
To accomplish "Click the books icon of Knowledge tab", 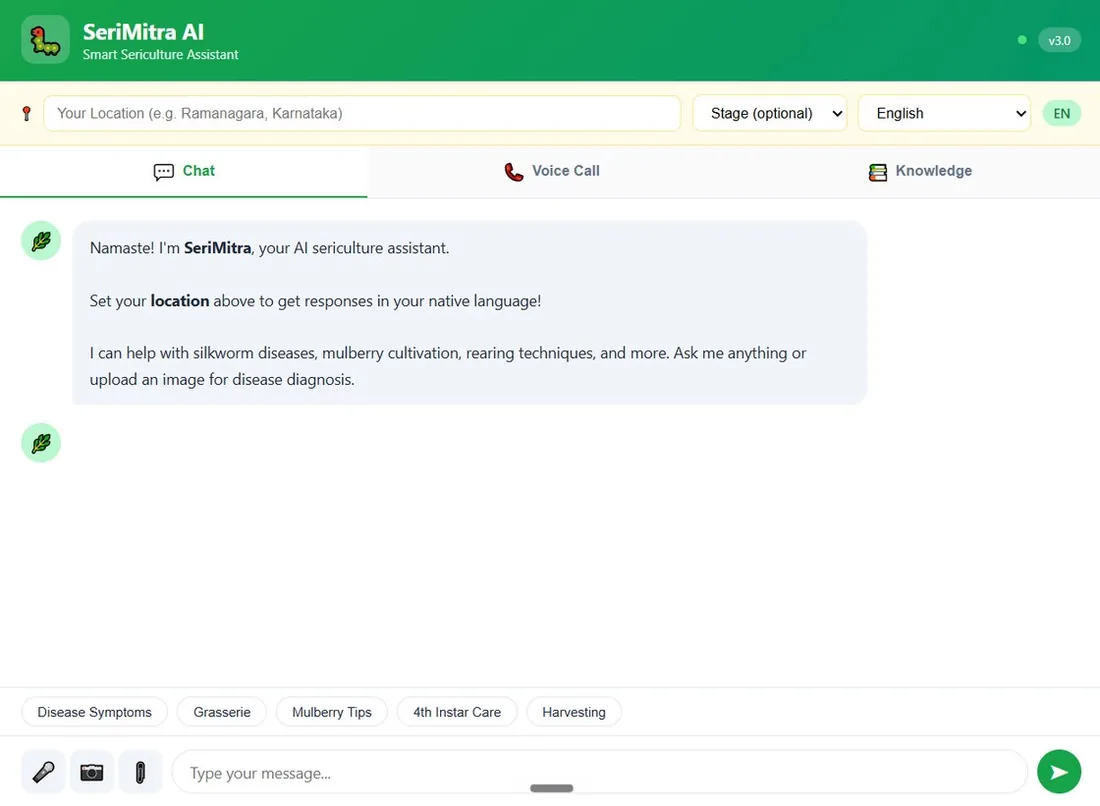I will point(878,172).
